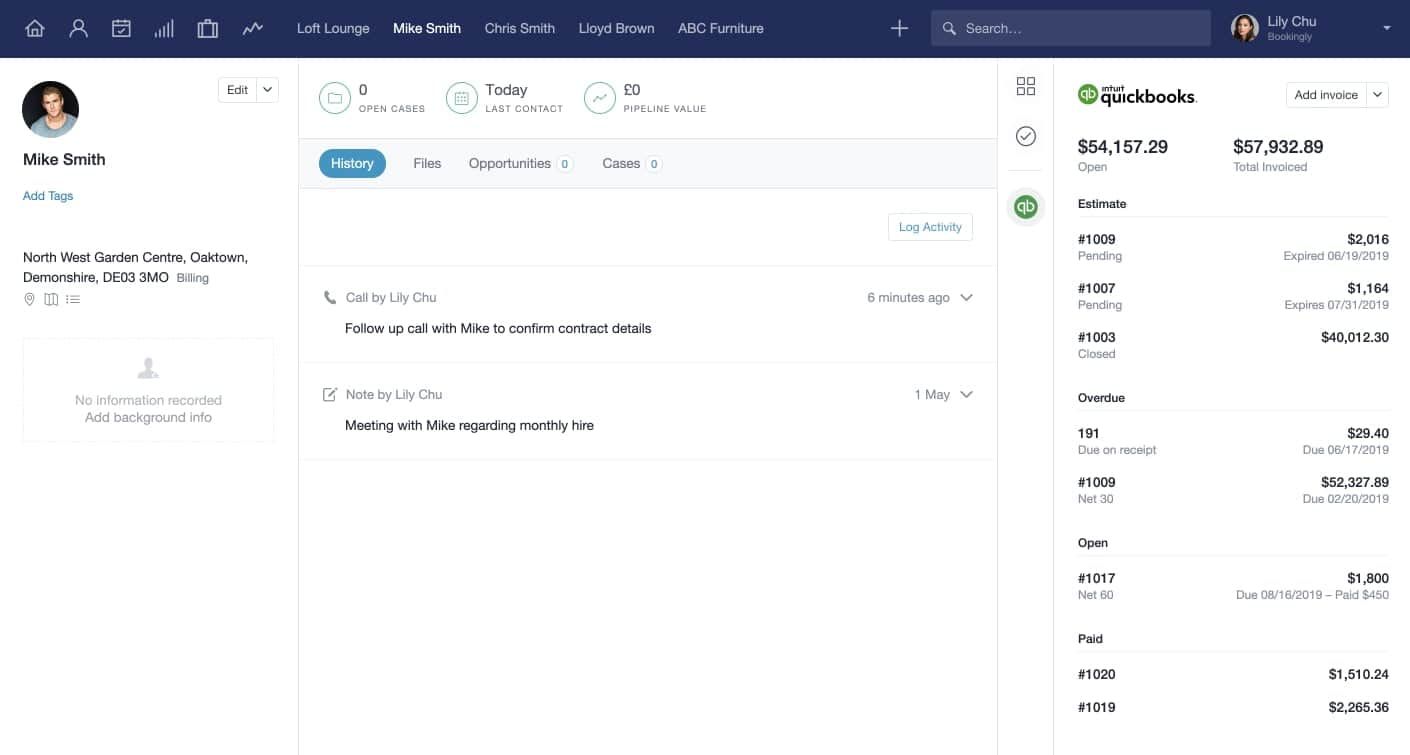
Task: Click the address list details icon
Action: (x=73, y=299)
